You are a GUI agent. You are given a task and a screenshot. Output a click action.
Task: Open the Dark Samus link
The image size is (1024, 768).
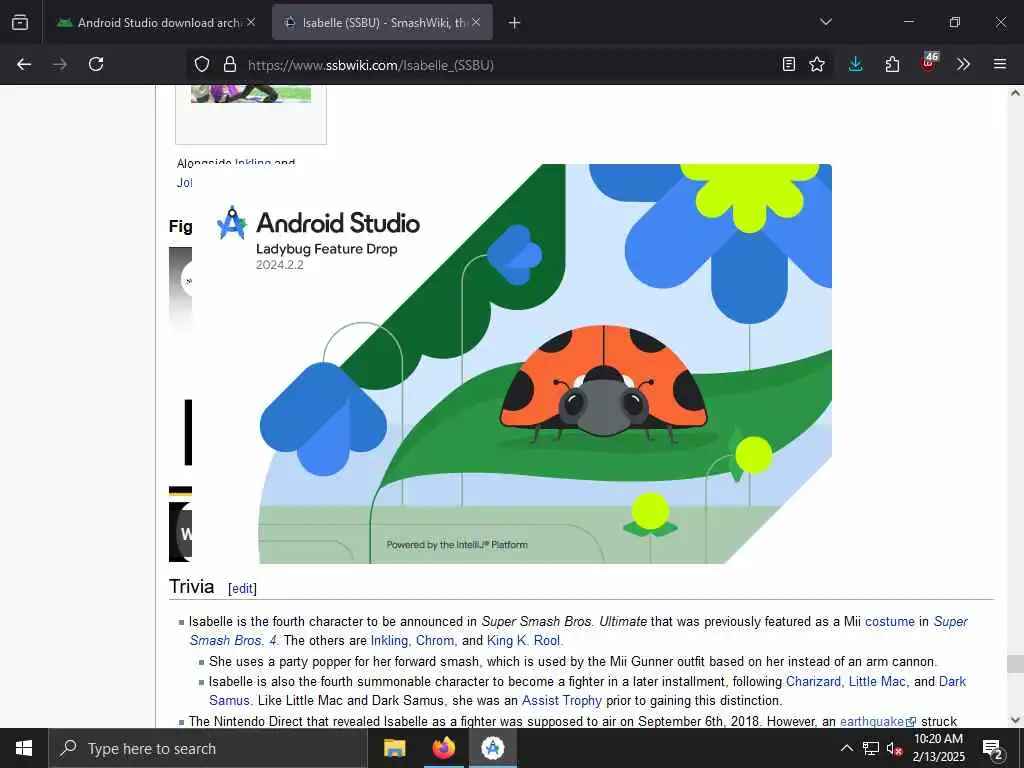coord(952,682)
